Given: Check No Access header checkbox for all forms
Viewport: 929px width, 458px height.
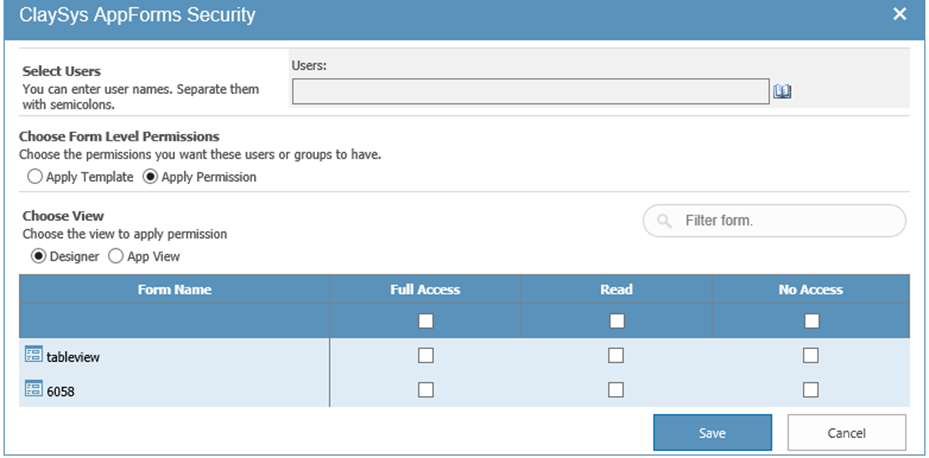Looking at the screenshot, I should point(812,321).
